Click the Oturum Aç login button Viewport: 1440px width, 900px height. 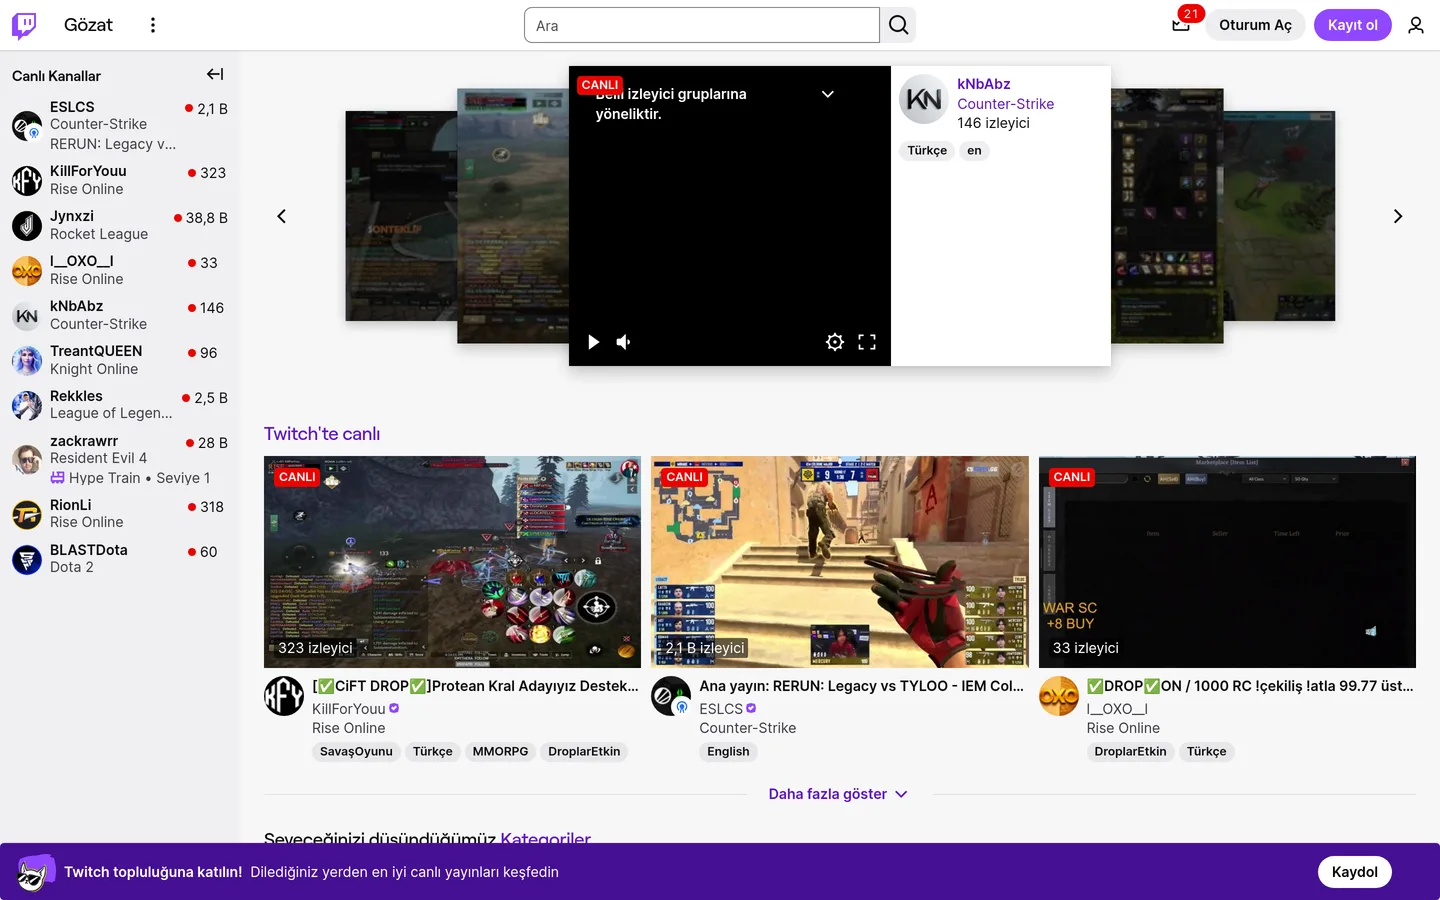[x=1255, y=25]
